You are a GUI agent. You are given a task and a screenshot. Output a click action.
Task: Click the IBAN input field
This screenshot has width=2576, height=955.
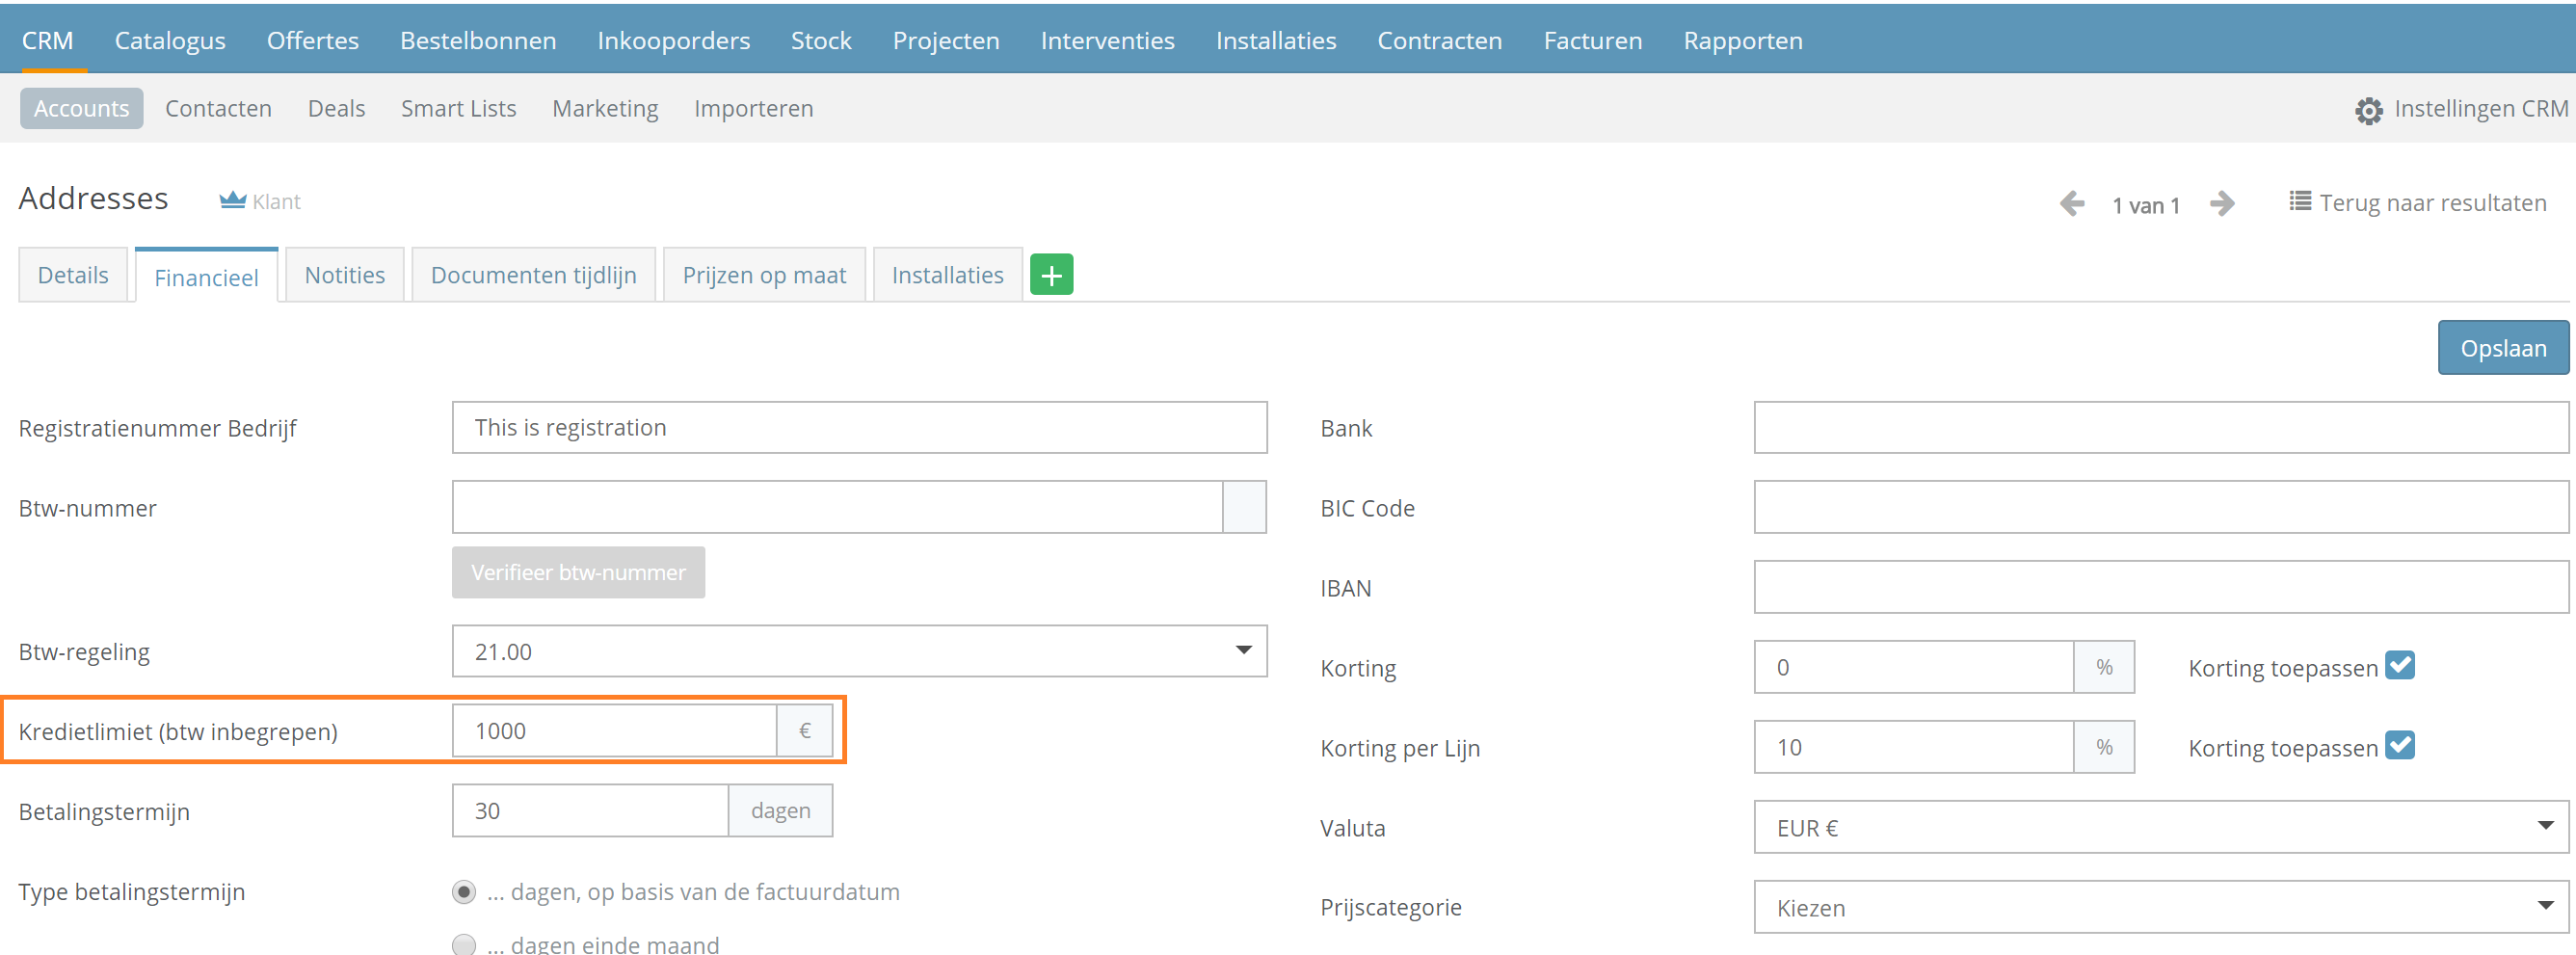(2161, 587)
